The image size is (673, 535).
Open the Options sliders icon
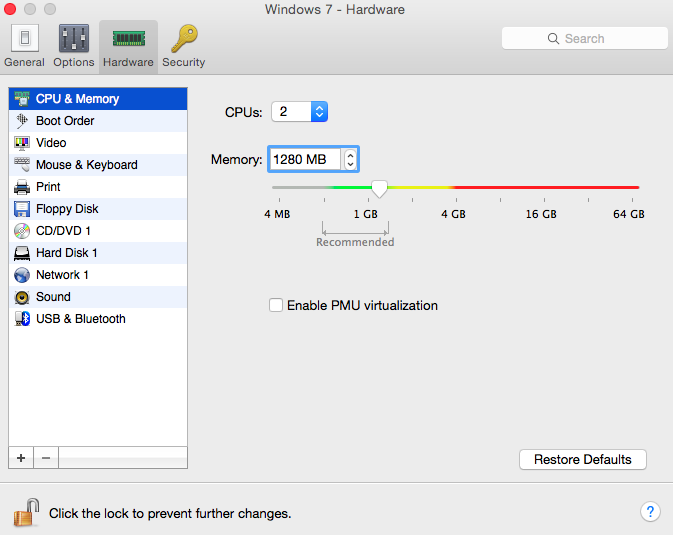point(74,38)
